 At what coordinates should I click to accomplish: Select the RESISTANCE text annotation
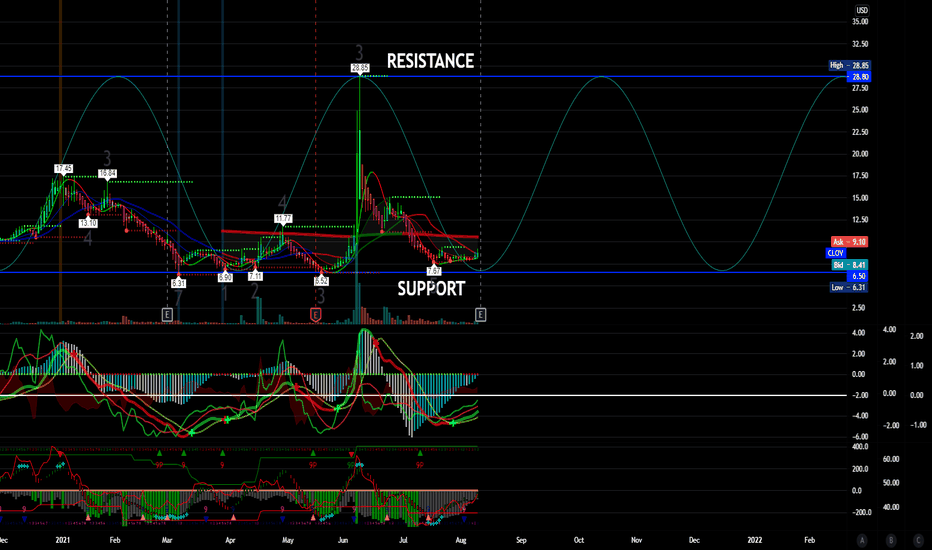coord(430,61)
